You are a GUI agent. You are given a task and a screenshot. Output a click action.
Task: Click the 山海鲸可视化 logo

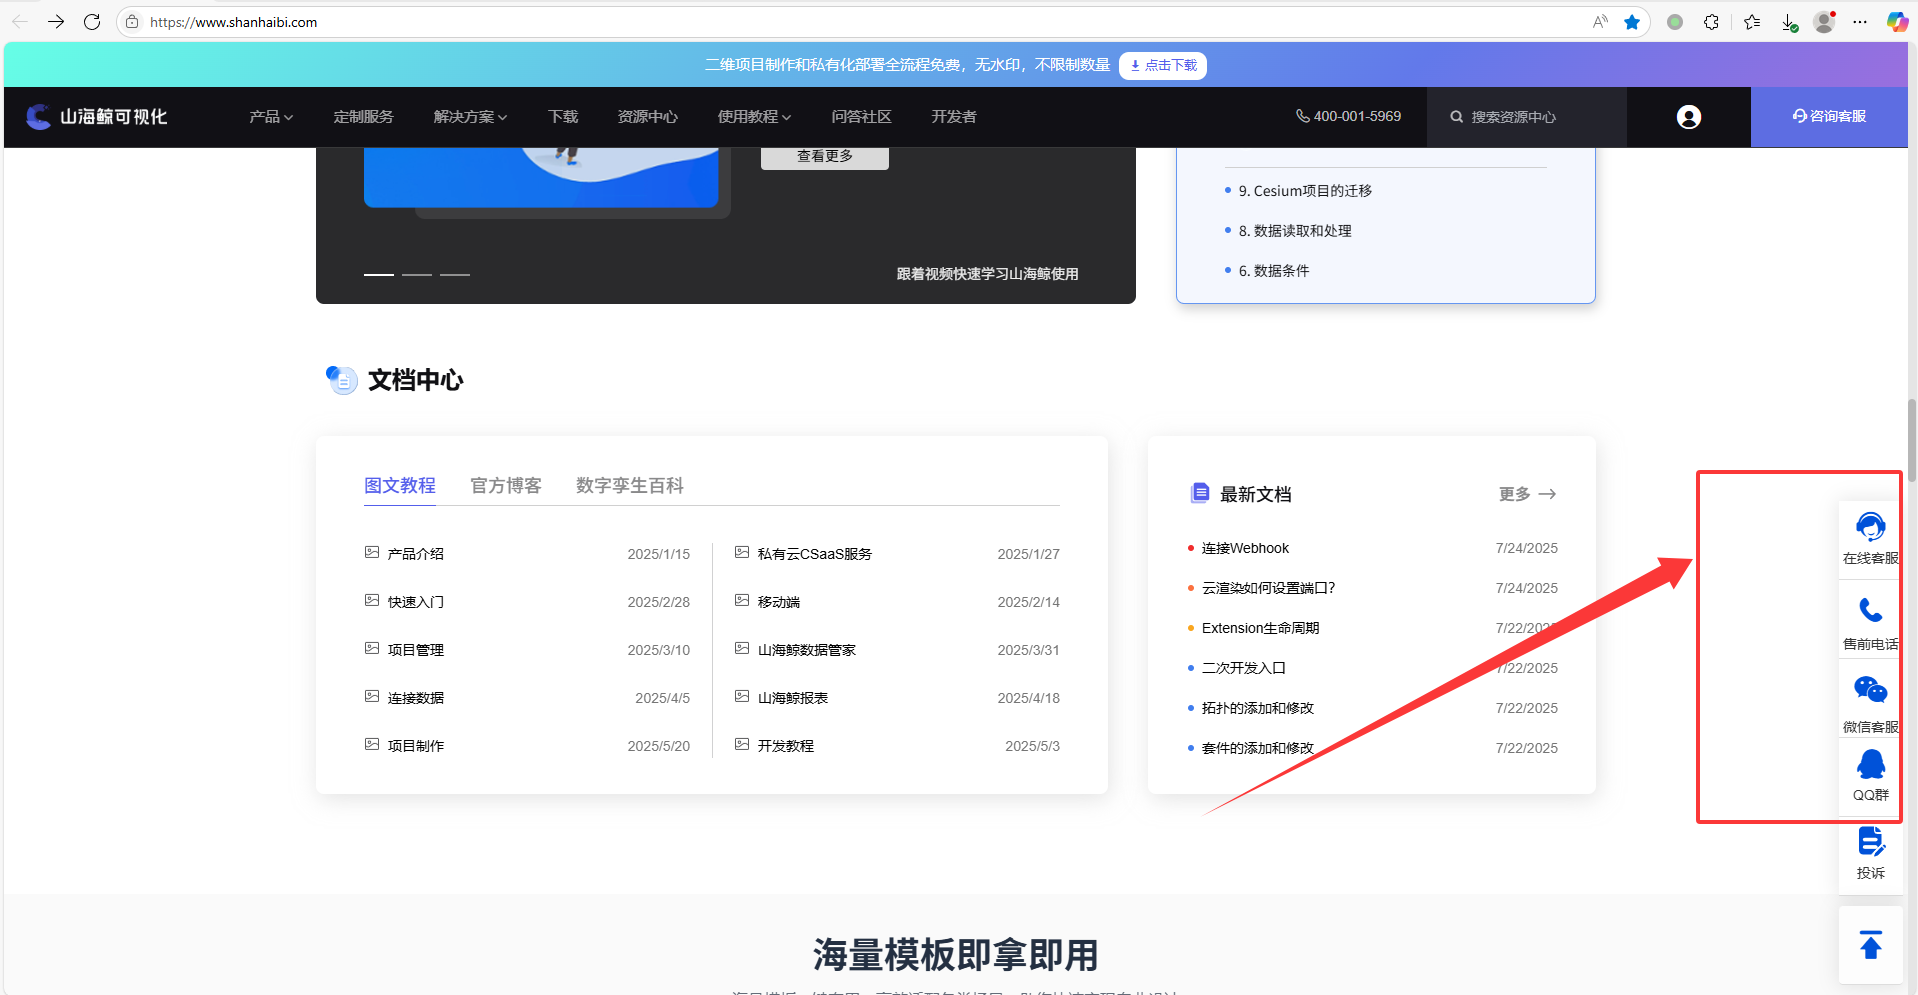pyautogui.click(x=96, y=117)
